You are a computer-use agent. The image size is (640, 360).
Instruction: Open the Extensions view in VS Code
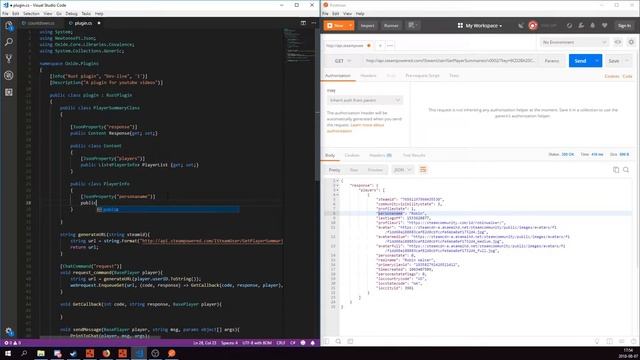point(9,92)
